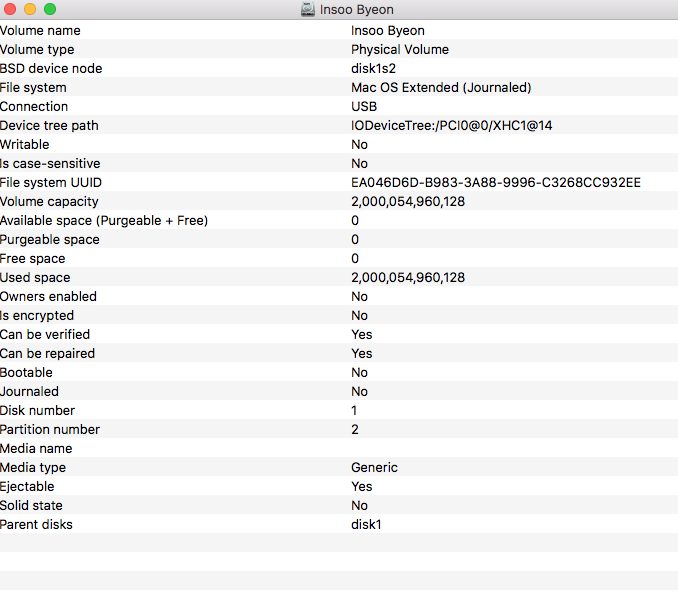678x596 pixels.
Task: Click the Volume capacity row label
Action: click(50, 202)
